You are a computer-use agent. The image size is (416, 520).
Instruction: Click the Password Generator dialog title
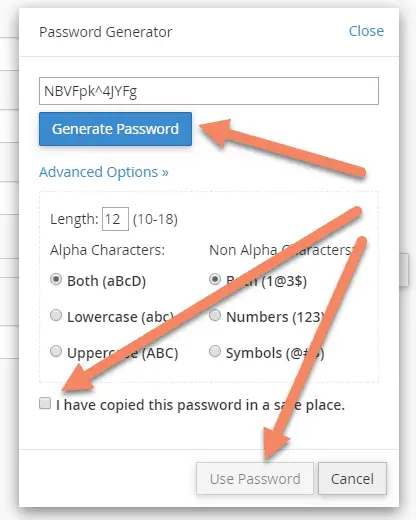pos(106,32)
